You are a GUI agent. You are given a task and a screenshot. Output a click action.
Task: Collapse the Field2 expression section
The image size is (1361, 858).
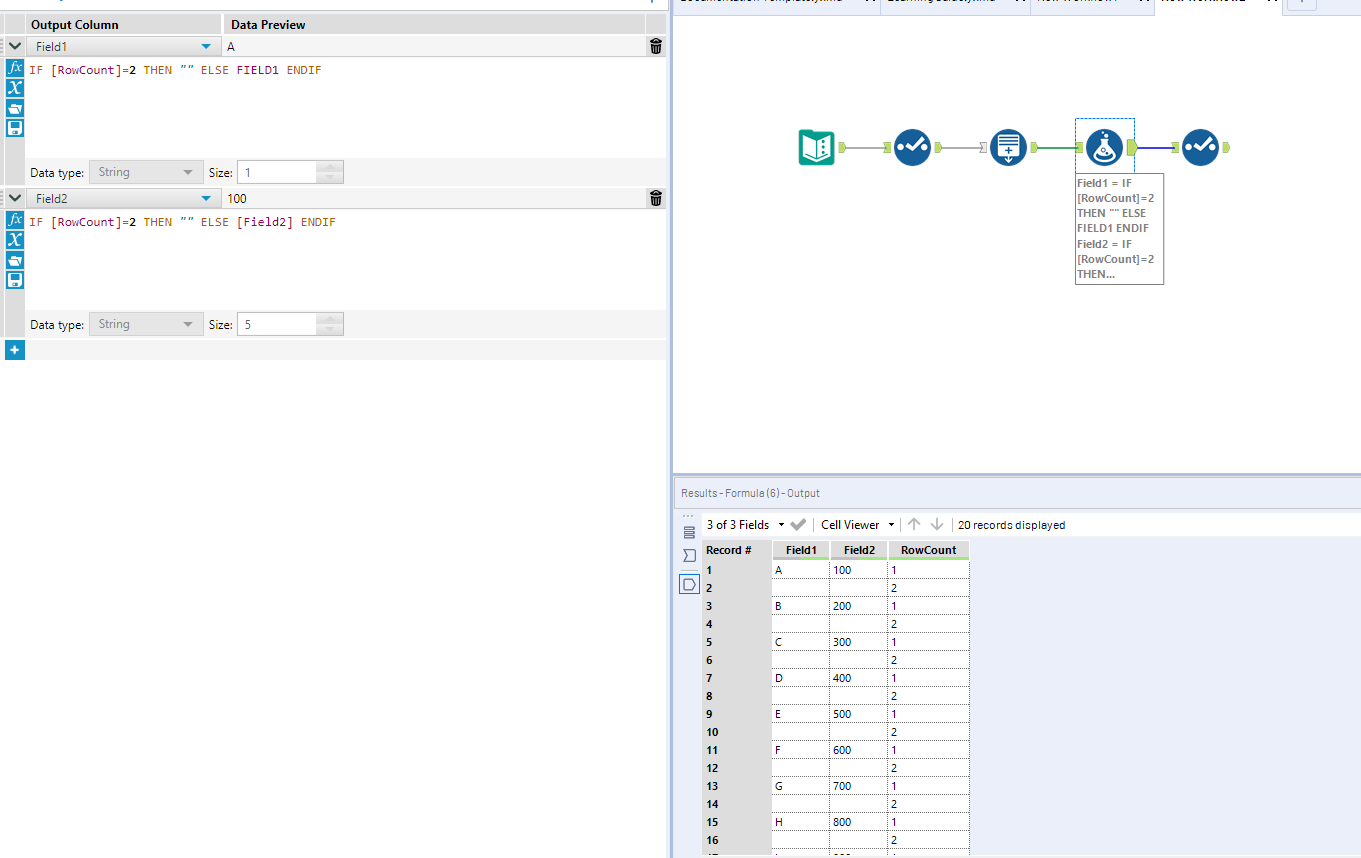[x=15, y=199]
